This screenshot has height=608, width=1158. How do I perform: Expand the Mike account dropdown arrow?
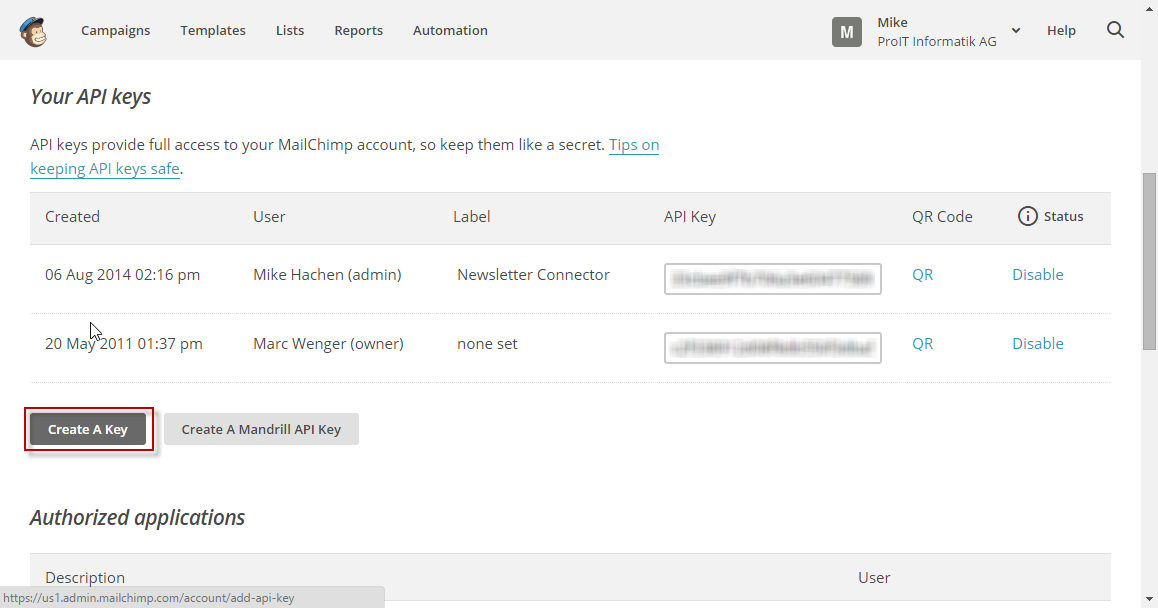tap(1016, 31)
